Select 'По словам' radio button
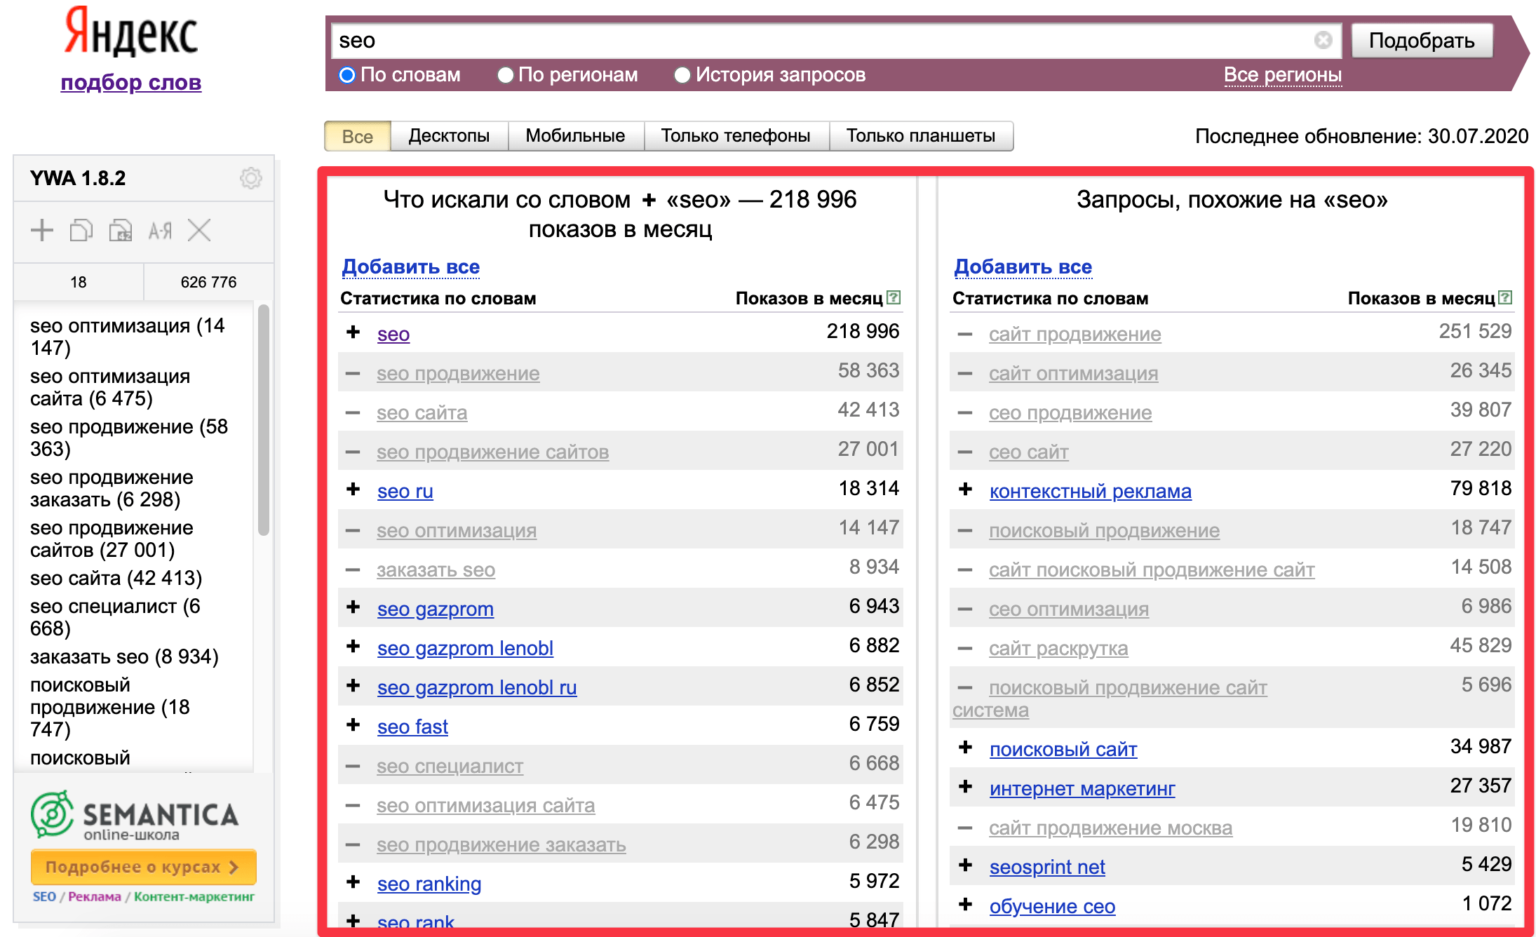This screenshot has width=1536, height=937. 347,75
